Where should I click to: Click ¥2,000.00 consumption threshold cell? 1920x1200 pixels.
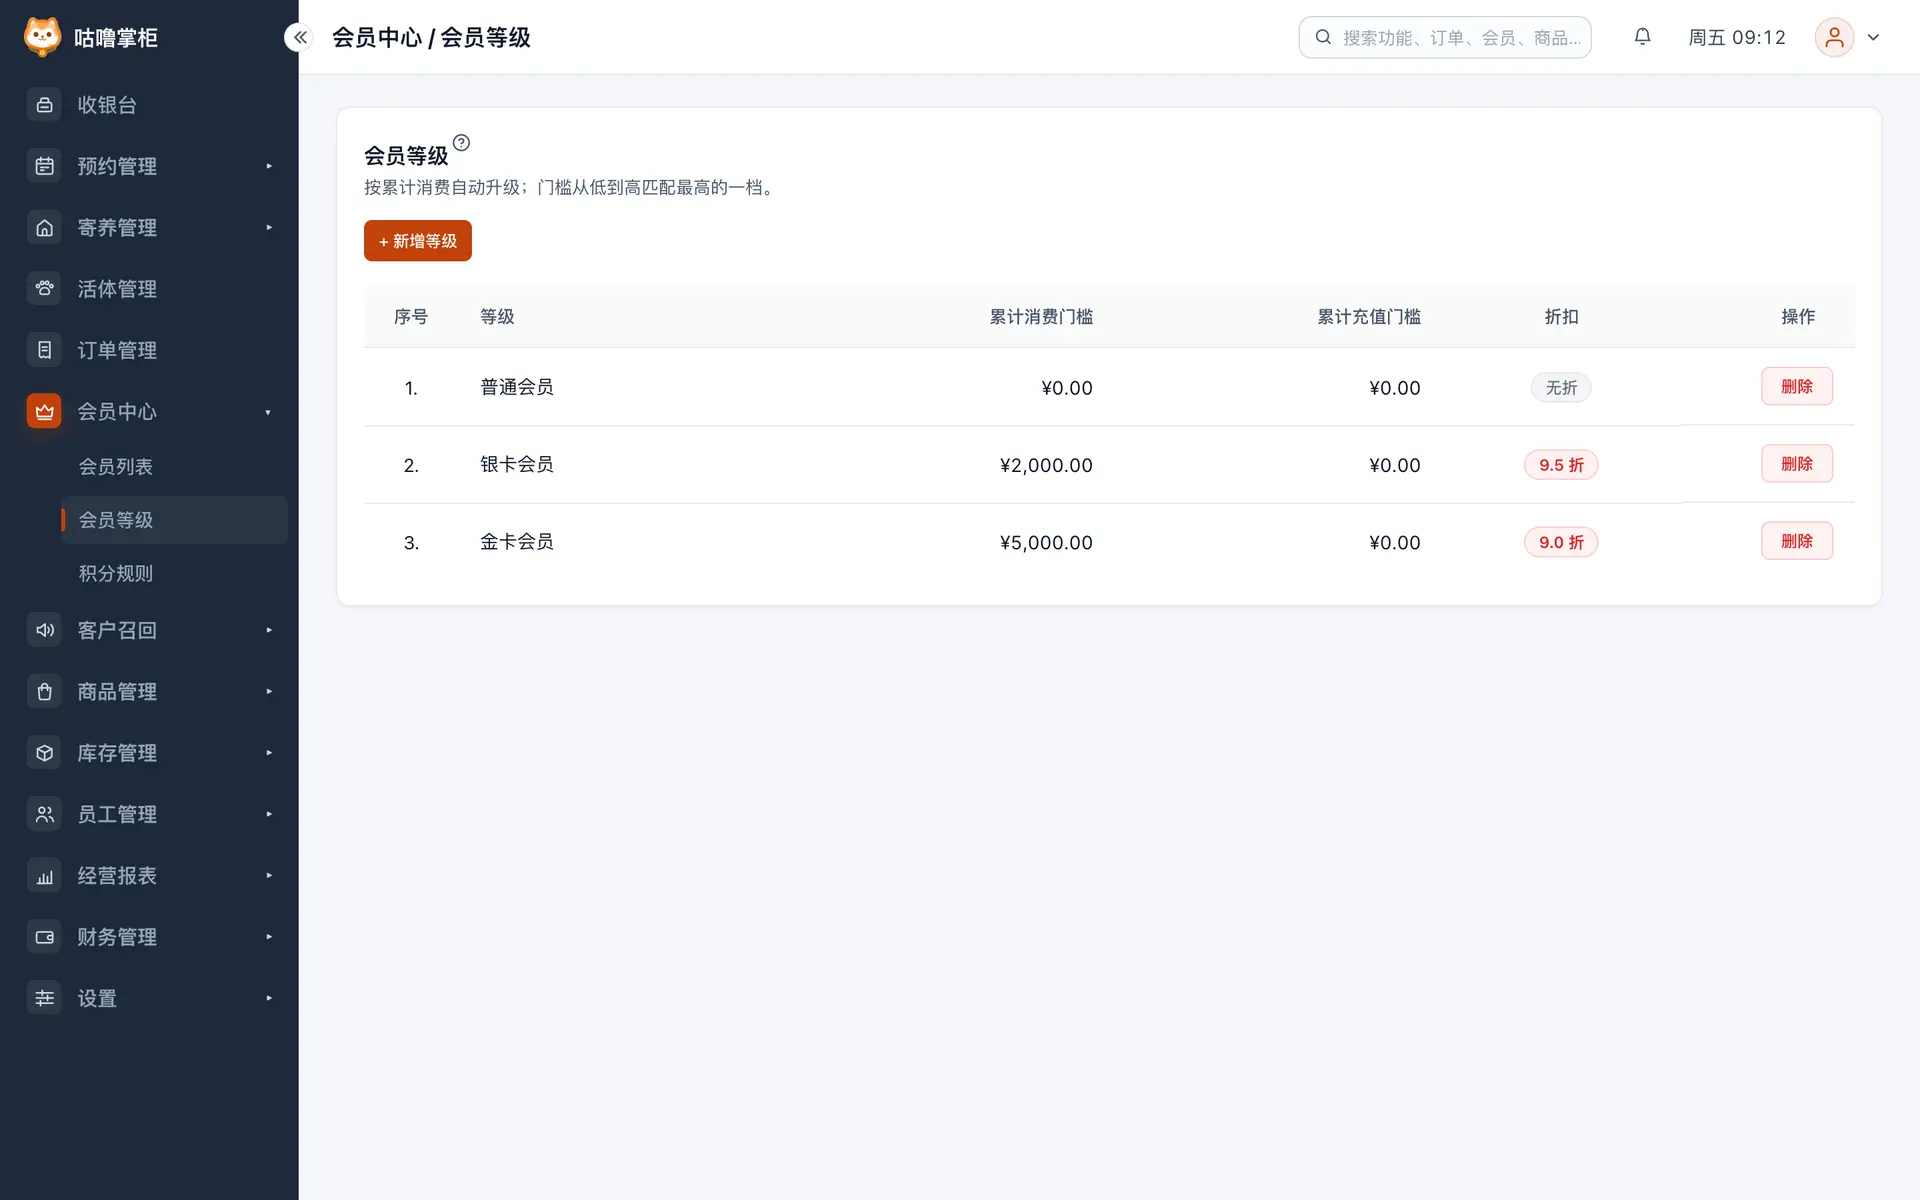point(1046,465)
